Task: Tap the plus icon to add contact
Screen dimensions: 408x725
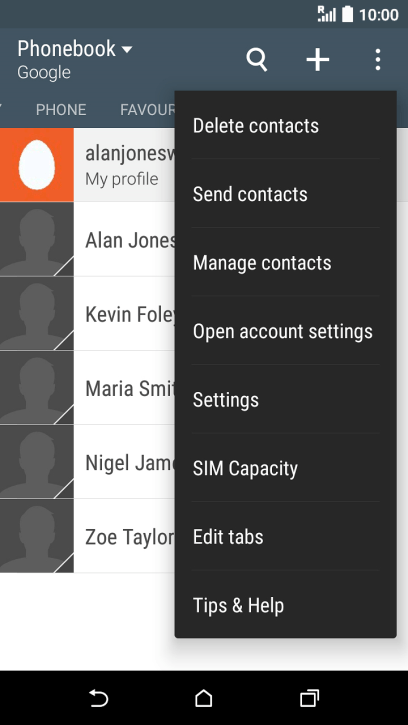Action: pos(318,60)
